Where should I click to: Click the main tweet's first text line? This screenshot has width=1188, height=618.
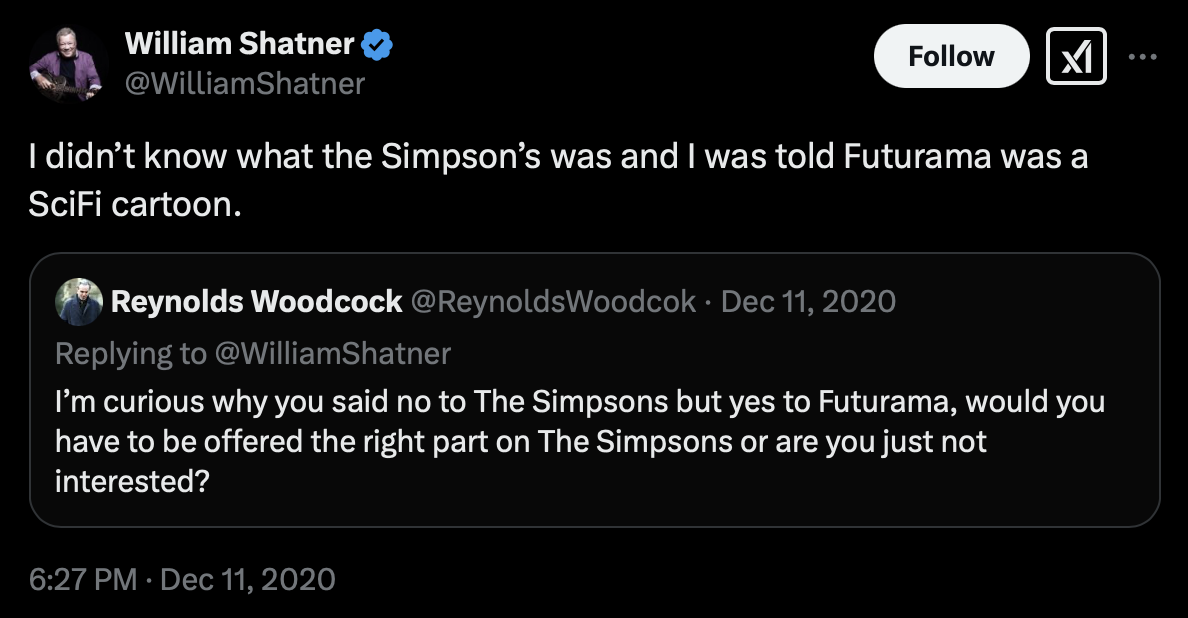[557, 158]
